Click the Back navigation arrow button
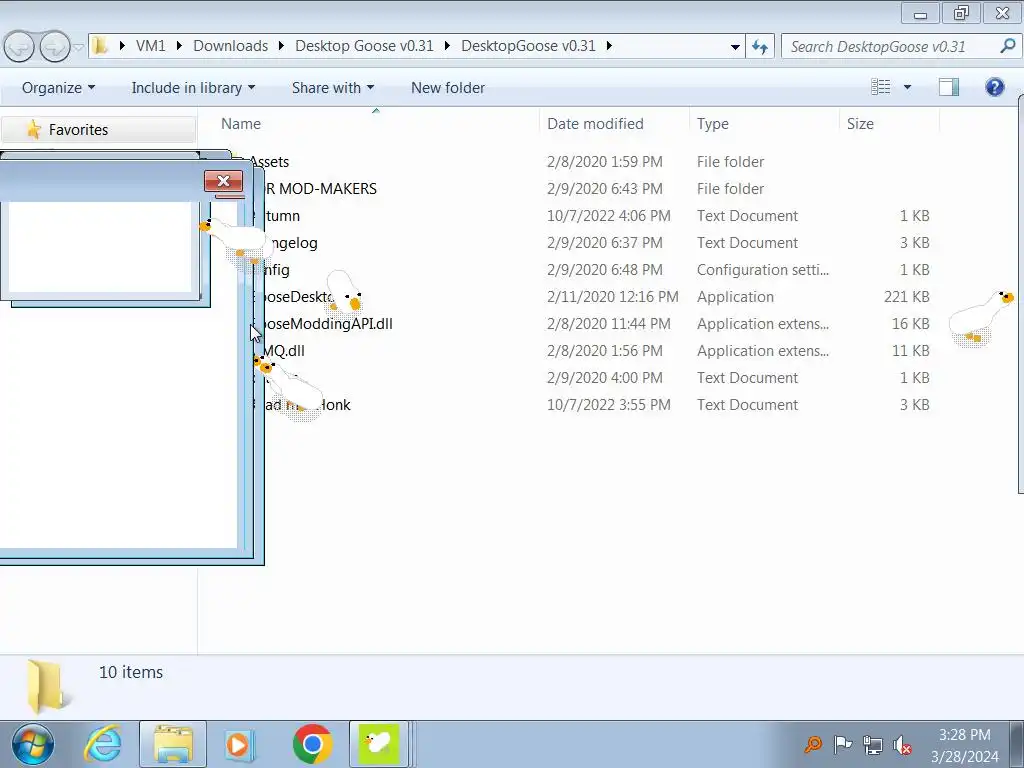The height and width of the screenshot is (768, 1024). (19, 47)
